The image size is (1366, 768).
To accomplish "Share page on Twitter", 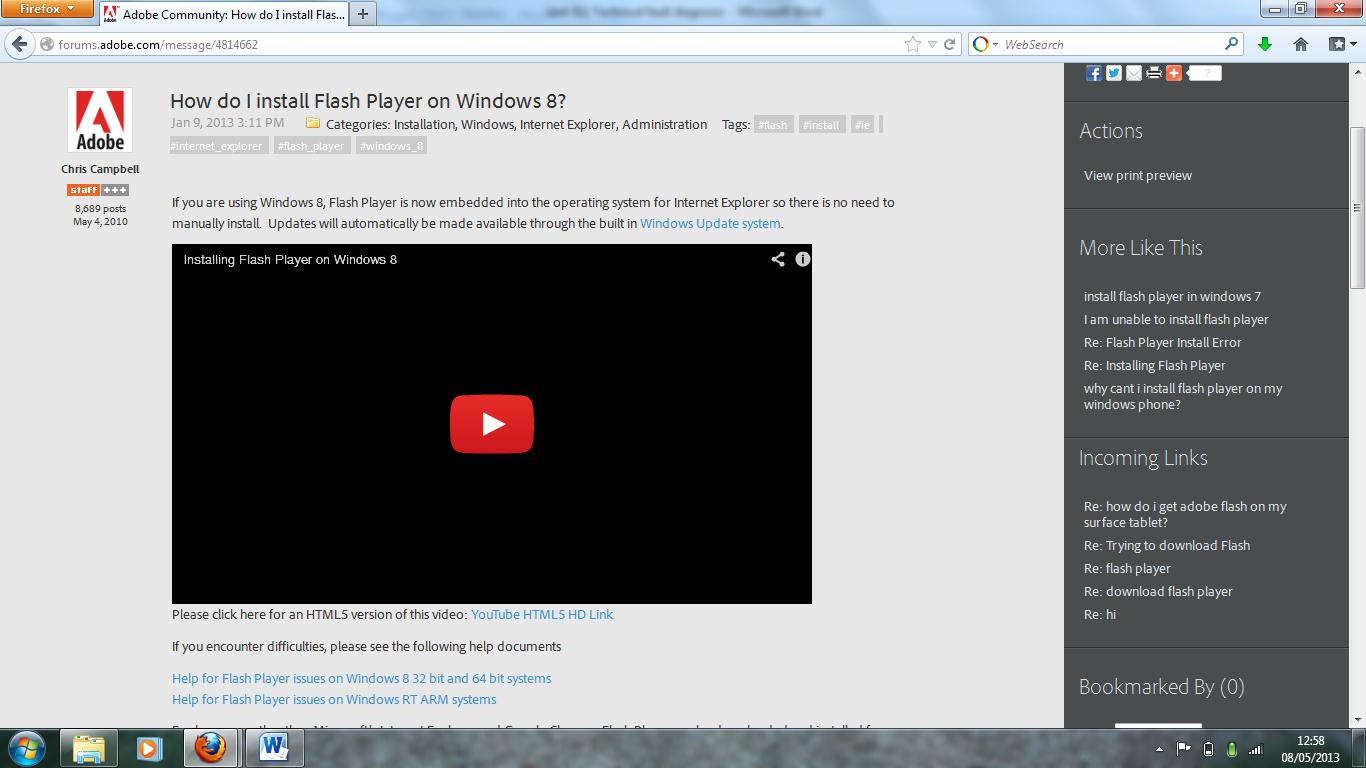I will [1114, 73].
